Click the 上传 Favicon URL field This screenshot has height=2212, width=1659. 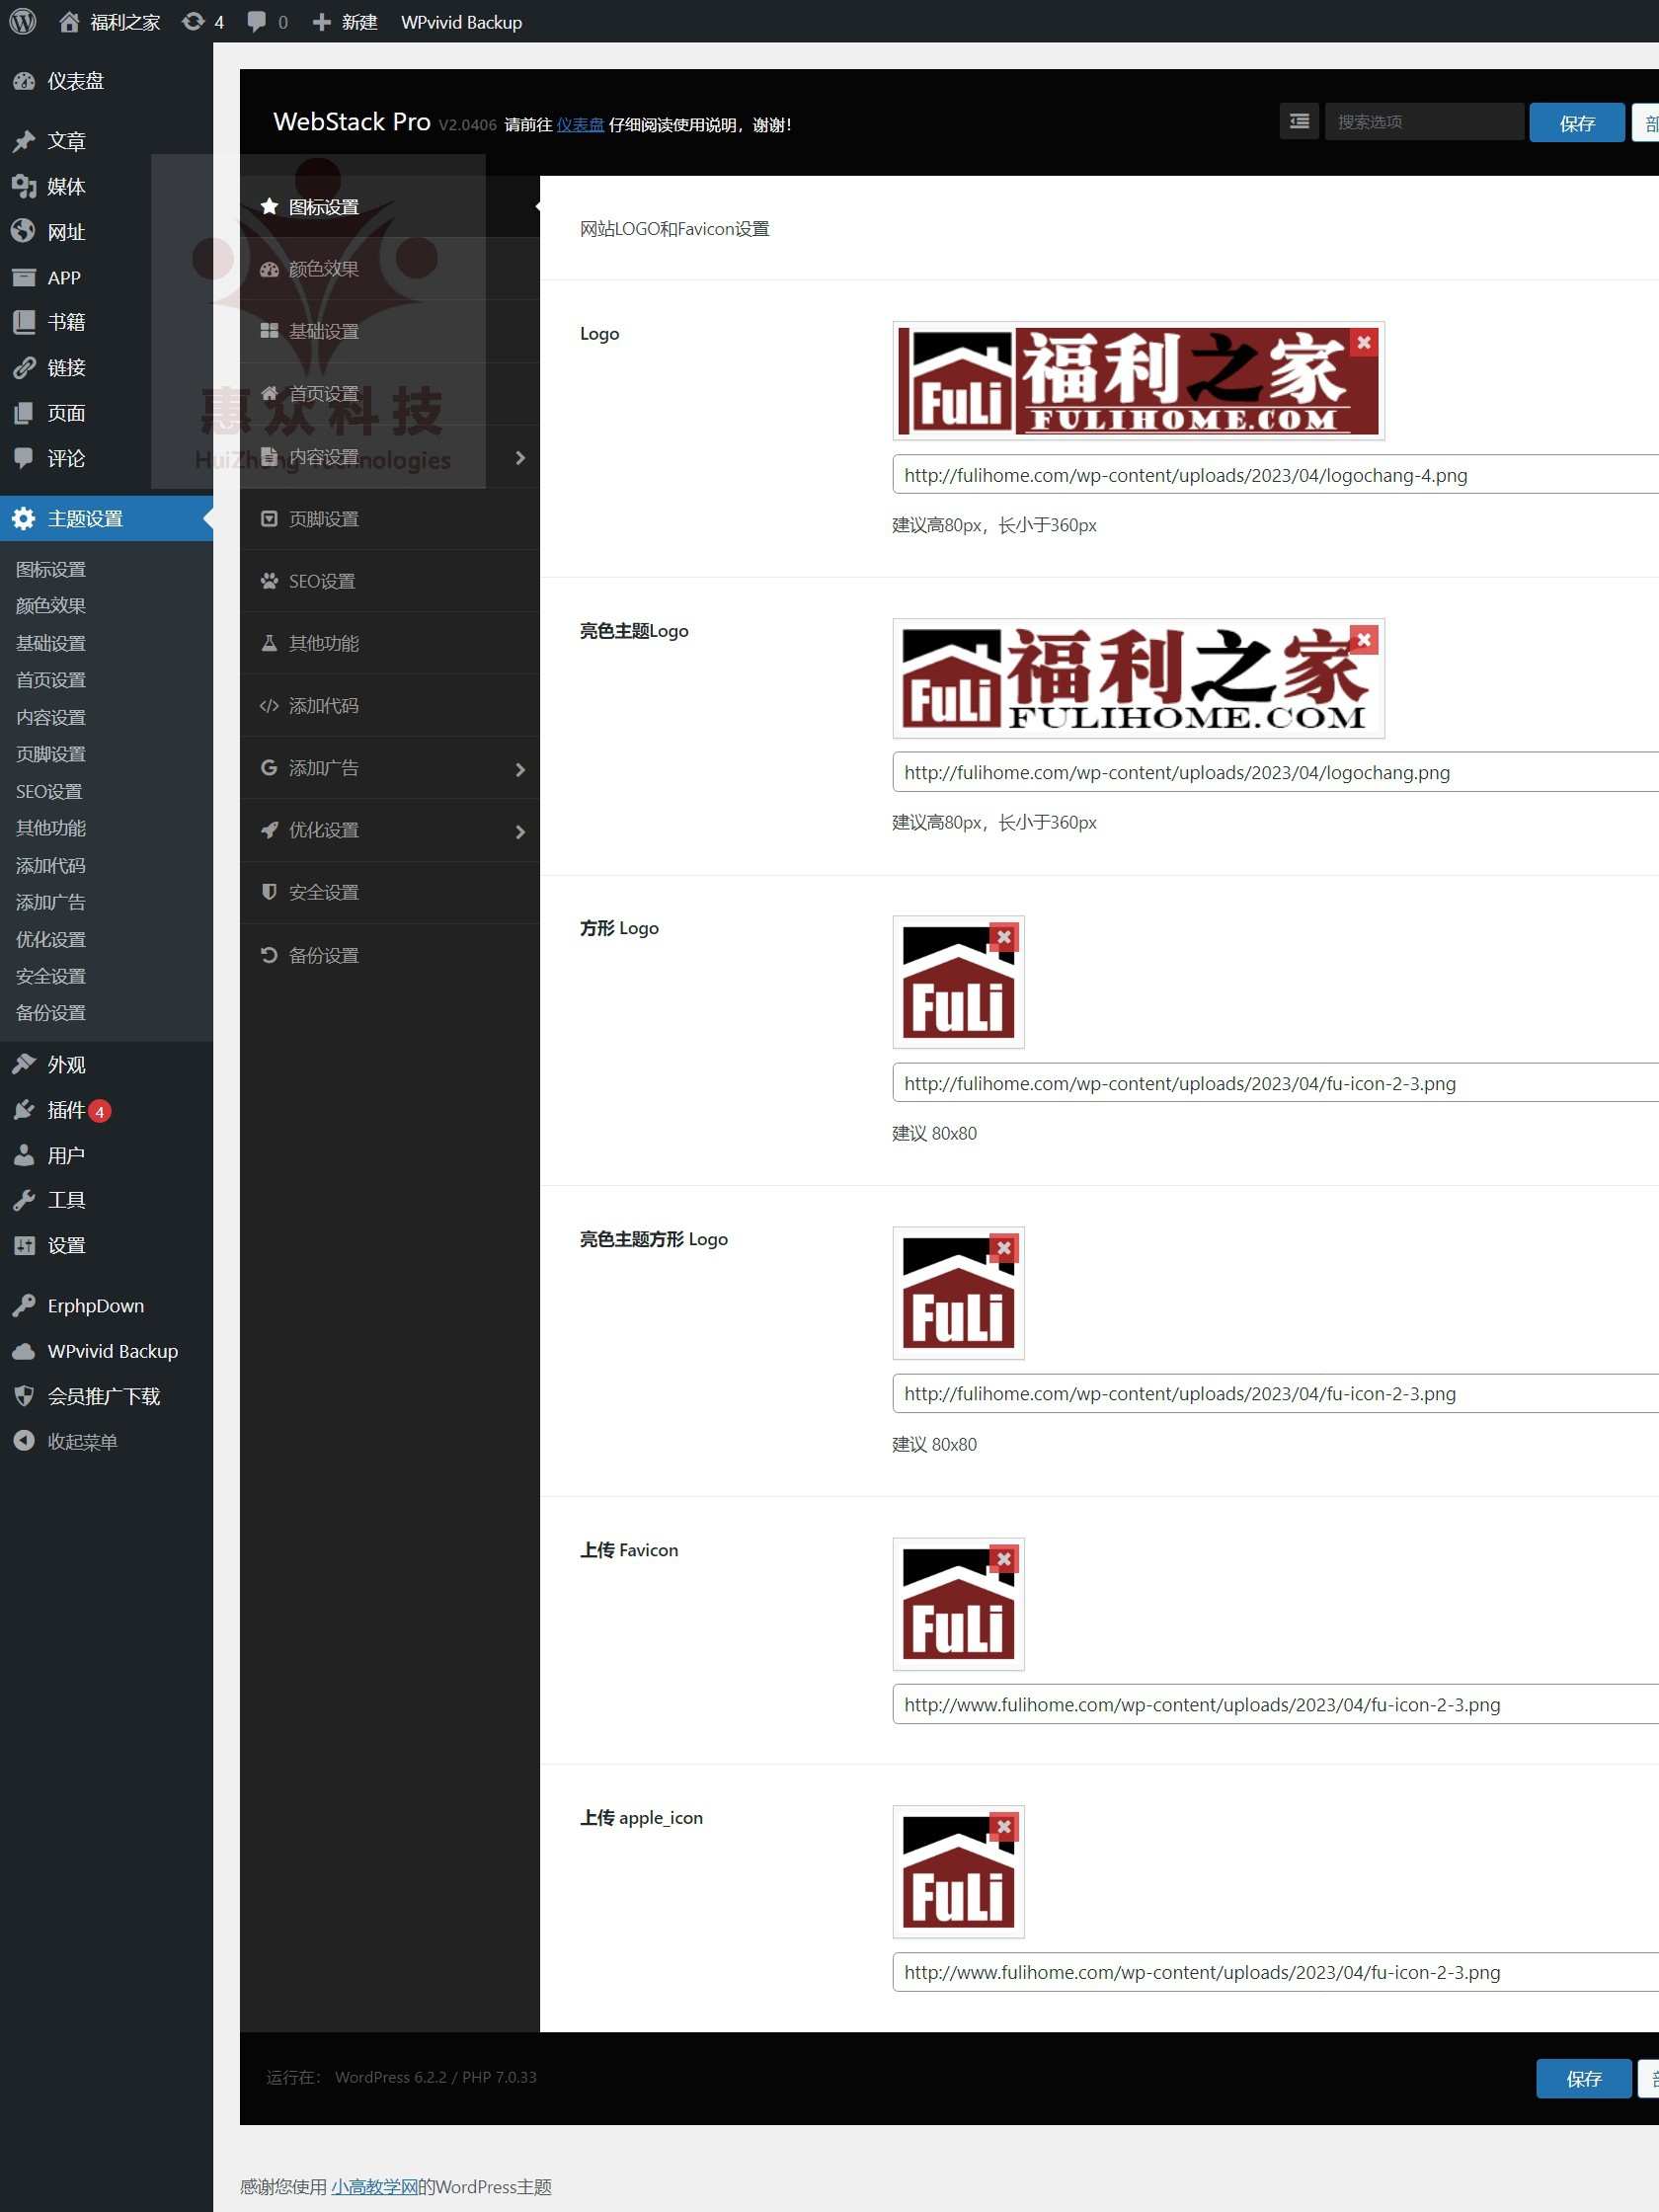tap(1275, 1704)
